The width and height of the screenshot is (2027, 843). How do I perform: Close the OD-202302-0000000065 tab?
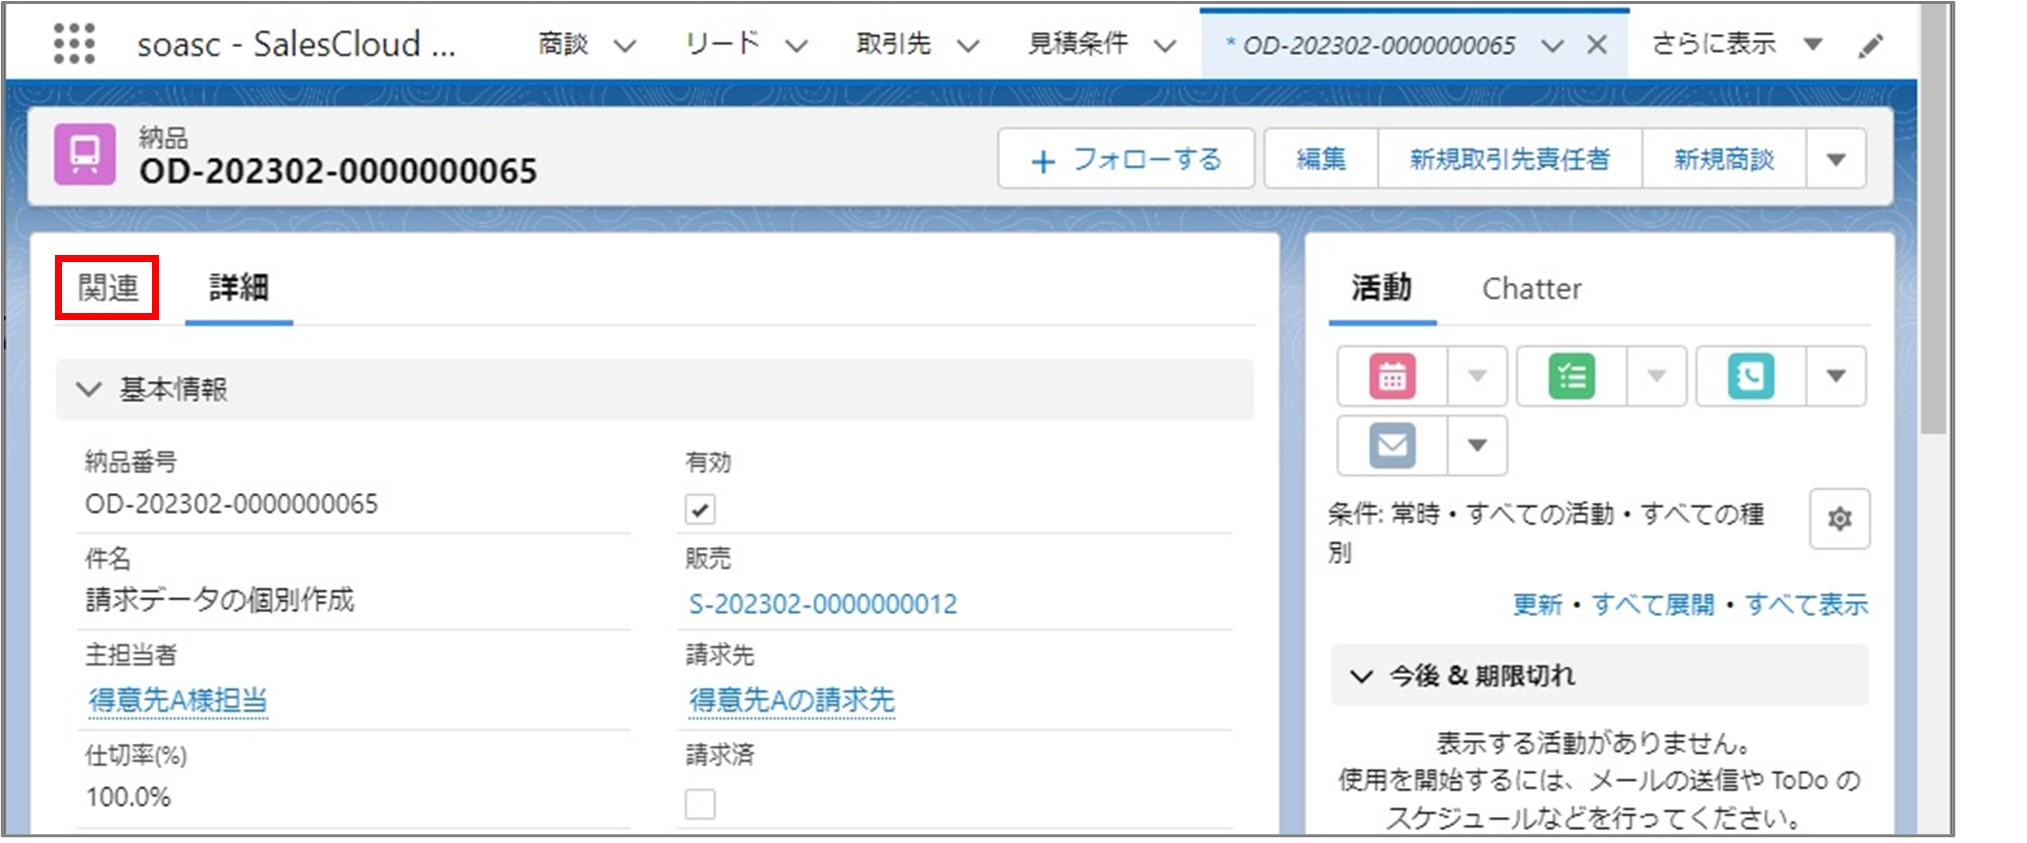(x=1597, y=45)
